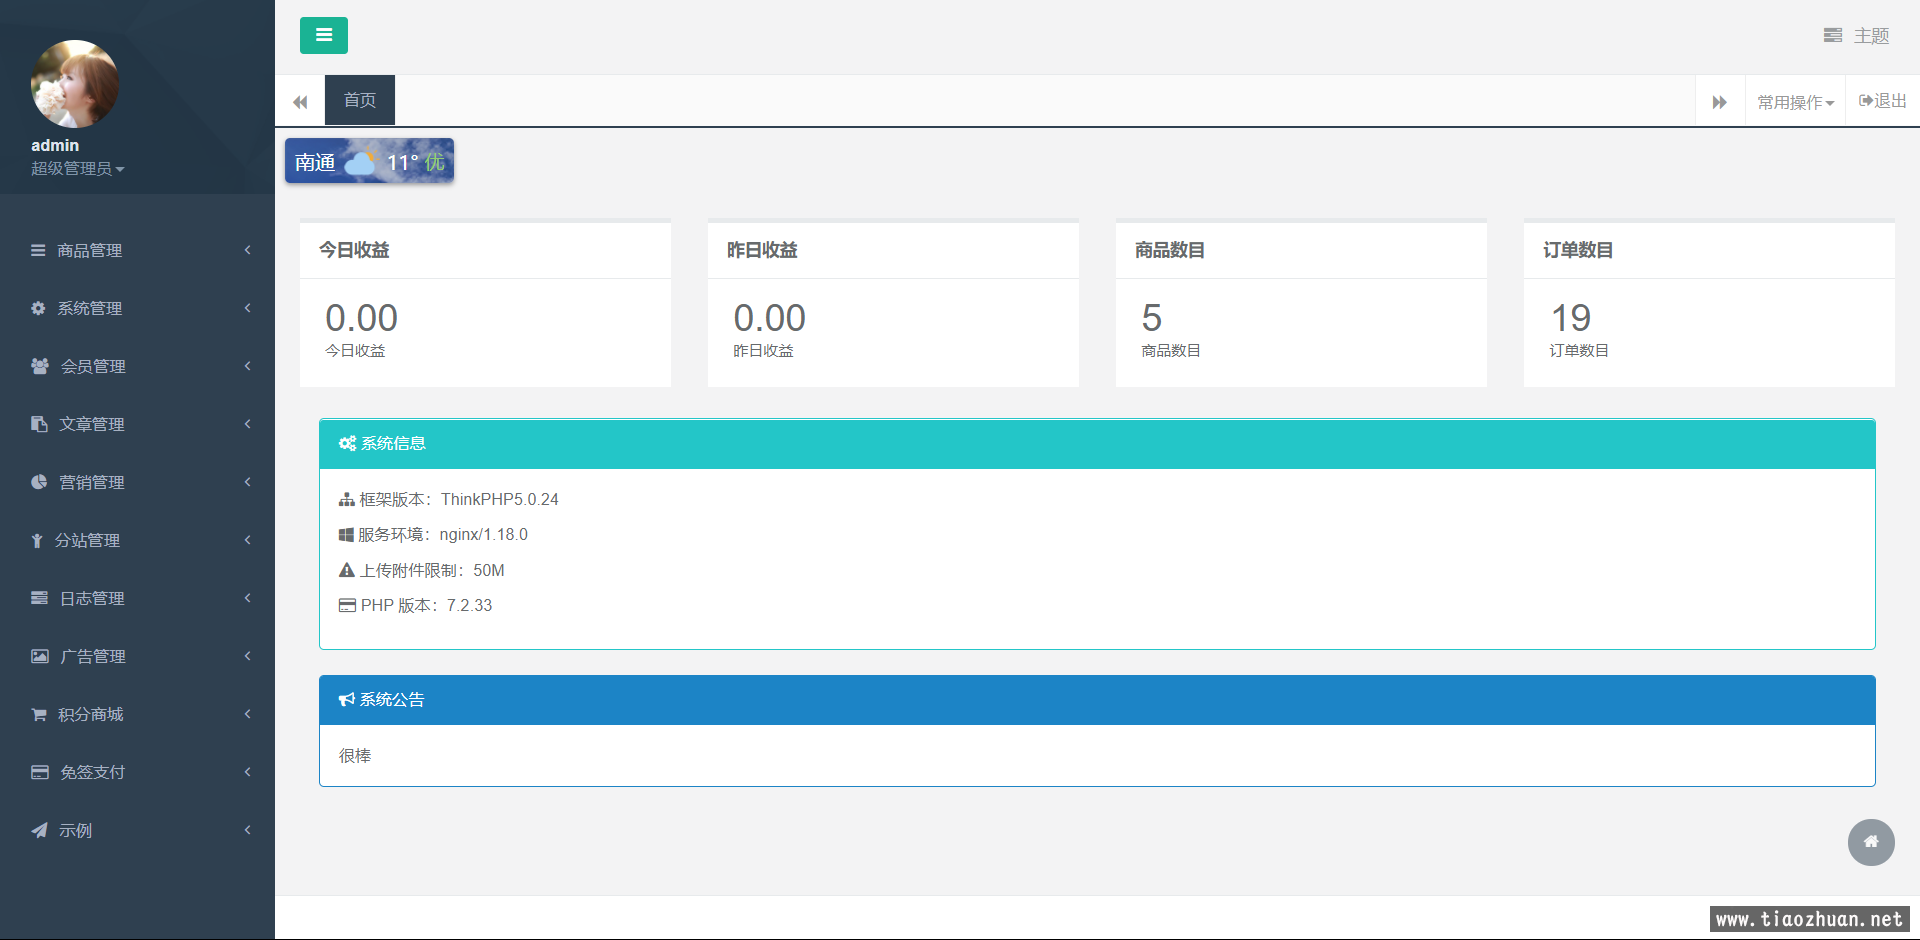The width and height of the screenshot is (1920, 940).
Task: Open 广告管理 menu label
Action: click(93, 656)
